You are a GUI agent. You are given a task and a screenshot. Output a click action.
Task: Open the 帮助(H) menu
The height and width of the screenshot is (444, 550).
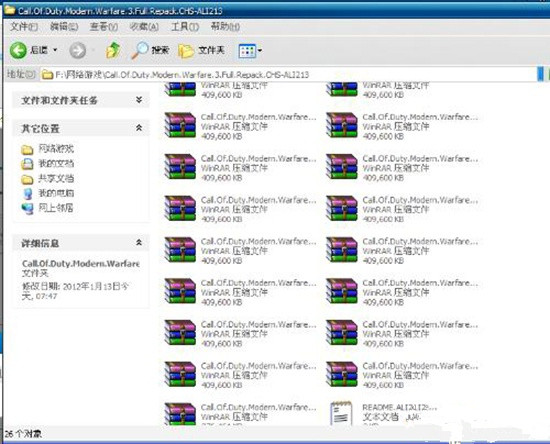tap(225, 27)
